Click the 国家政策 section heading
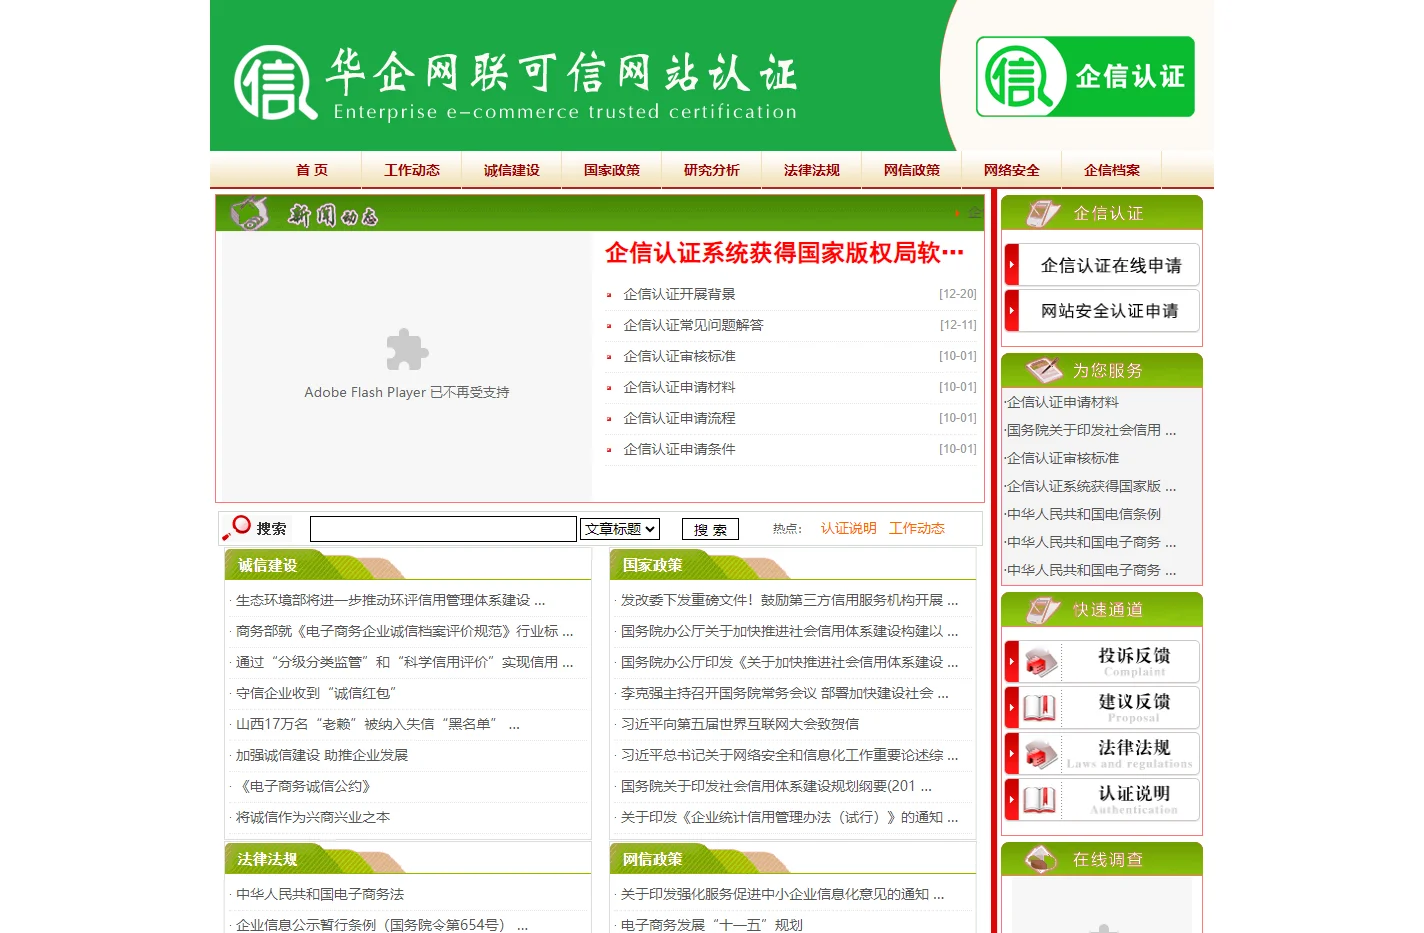The width and height of the screenshot is (1424, 933). pyautogui.click(x=652, y=565)
